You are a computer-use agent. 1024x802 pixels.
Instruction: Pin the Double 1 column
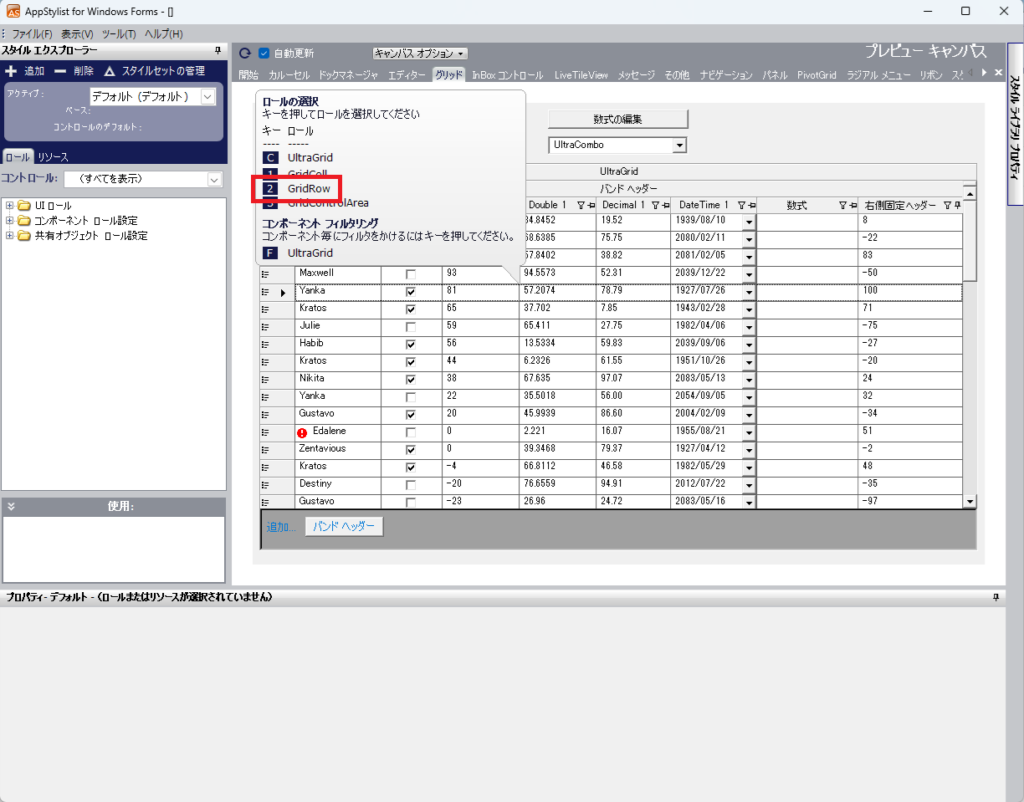tap(591, 205)
